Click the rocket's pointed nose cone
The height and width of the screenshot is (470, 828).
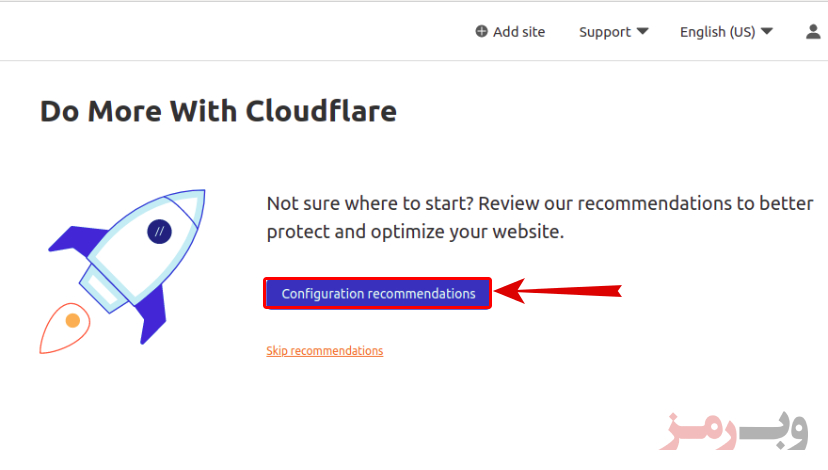coord(187,205)
